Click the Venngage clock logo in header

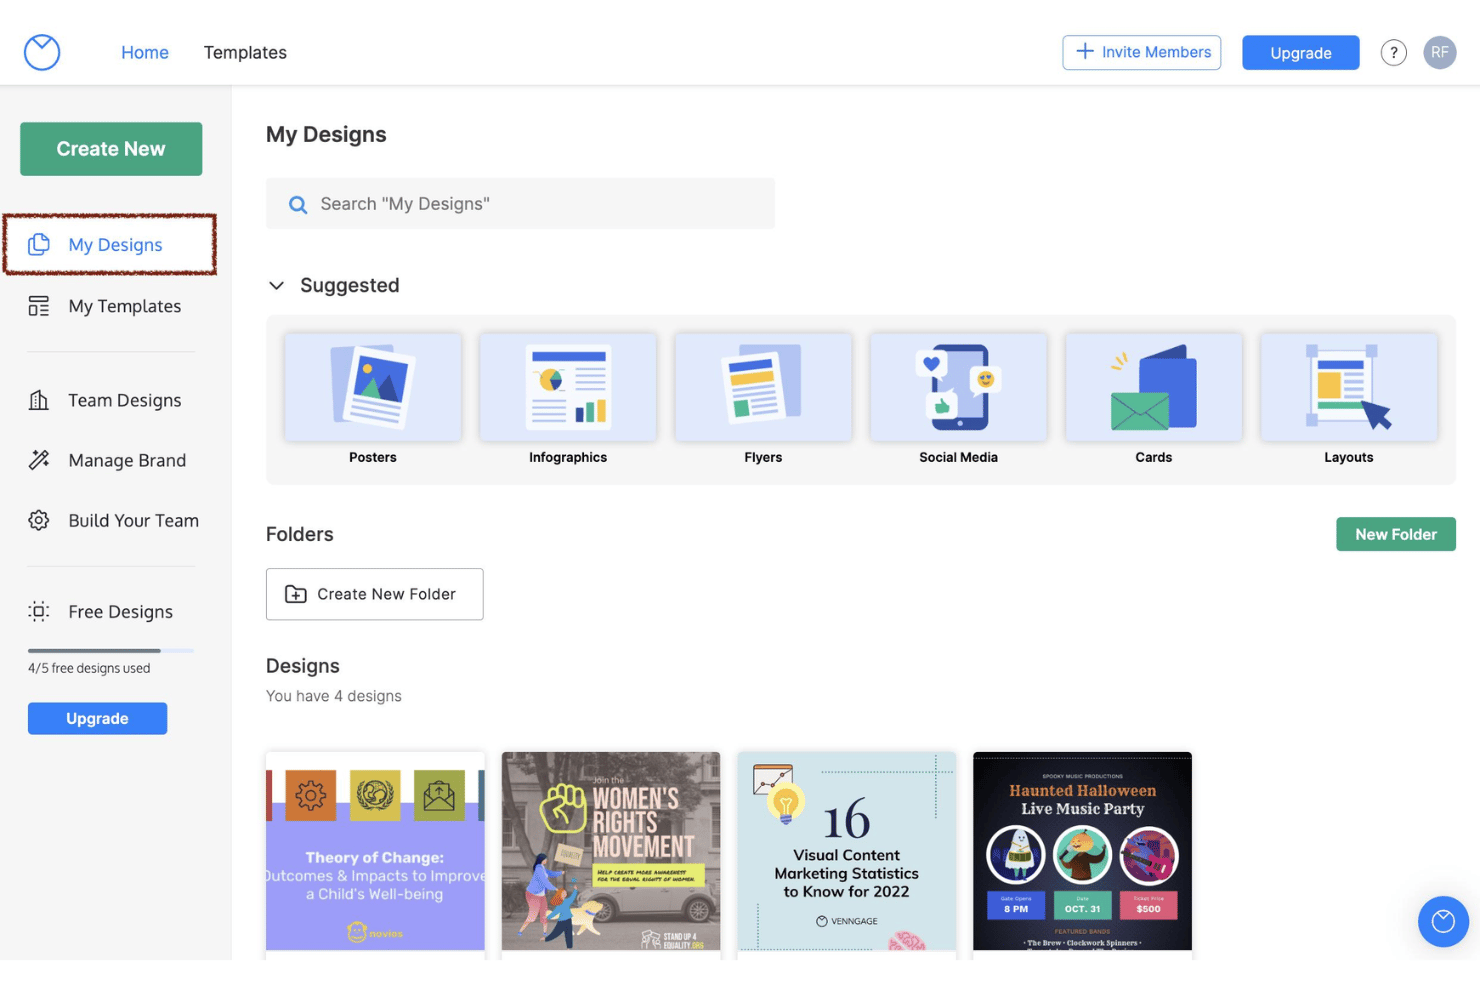pos(42,52)
